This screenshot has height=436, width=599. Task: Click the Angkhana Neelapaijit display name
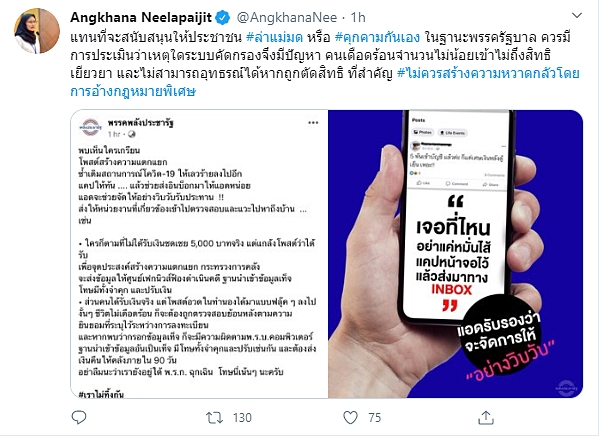(x=141, y=18)
